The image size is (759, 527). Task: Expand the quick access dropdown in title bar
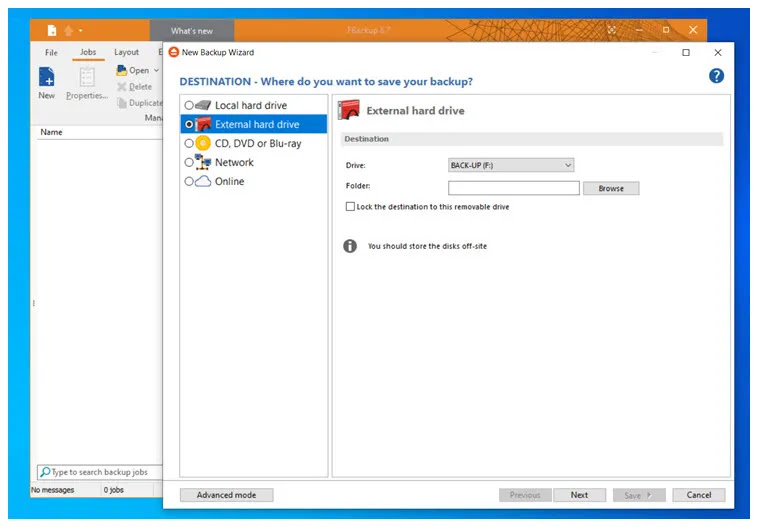tap(80, 30)
